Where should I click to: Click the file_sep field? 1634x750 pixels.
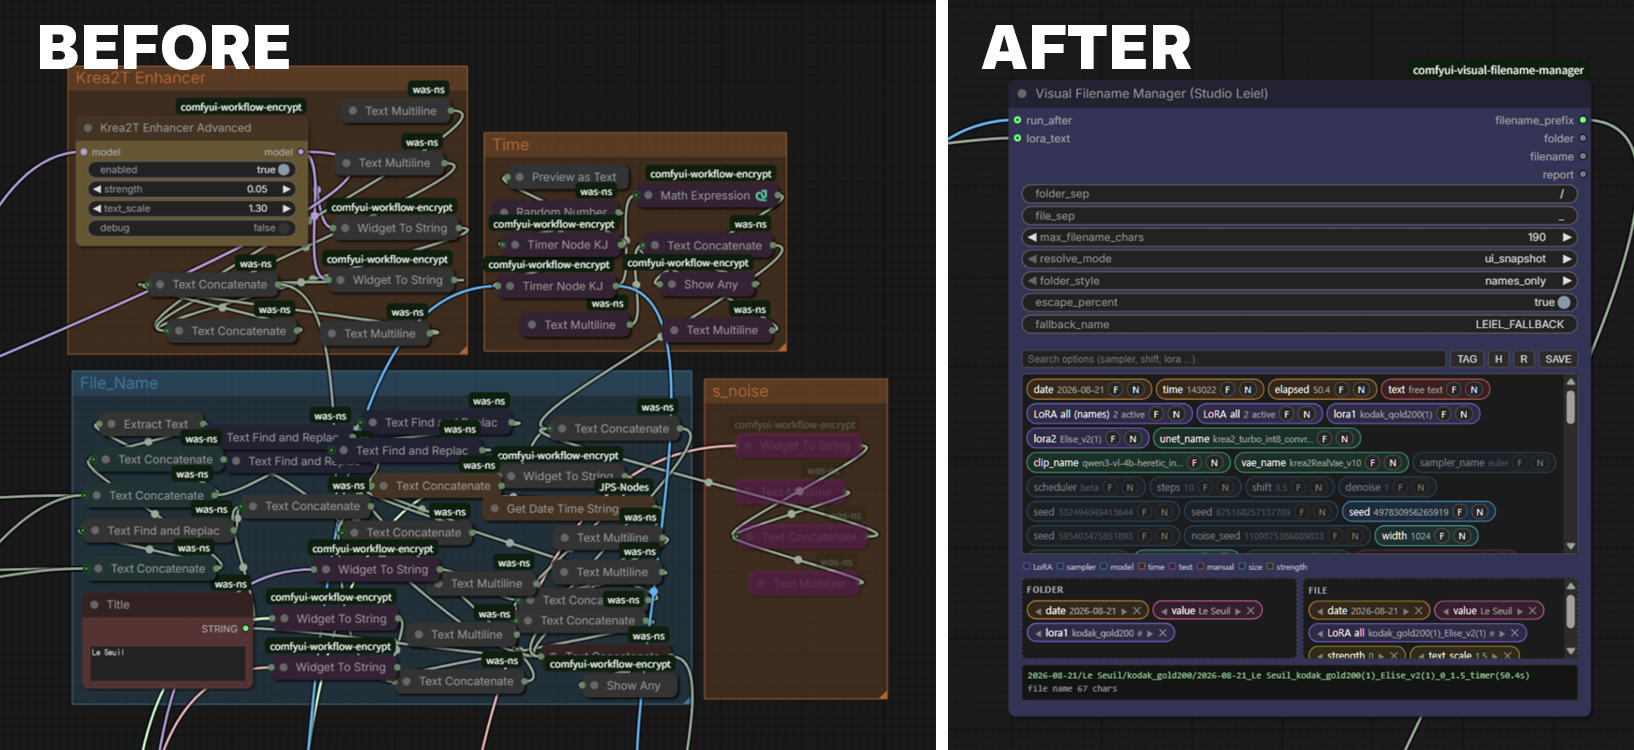pos(1299,216)
